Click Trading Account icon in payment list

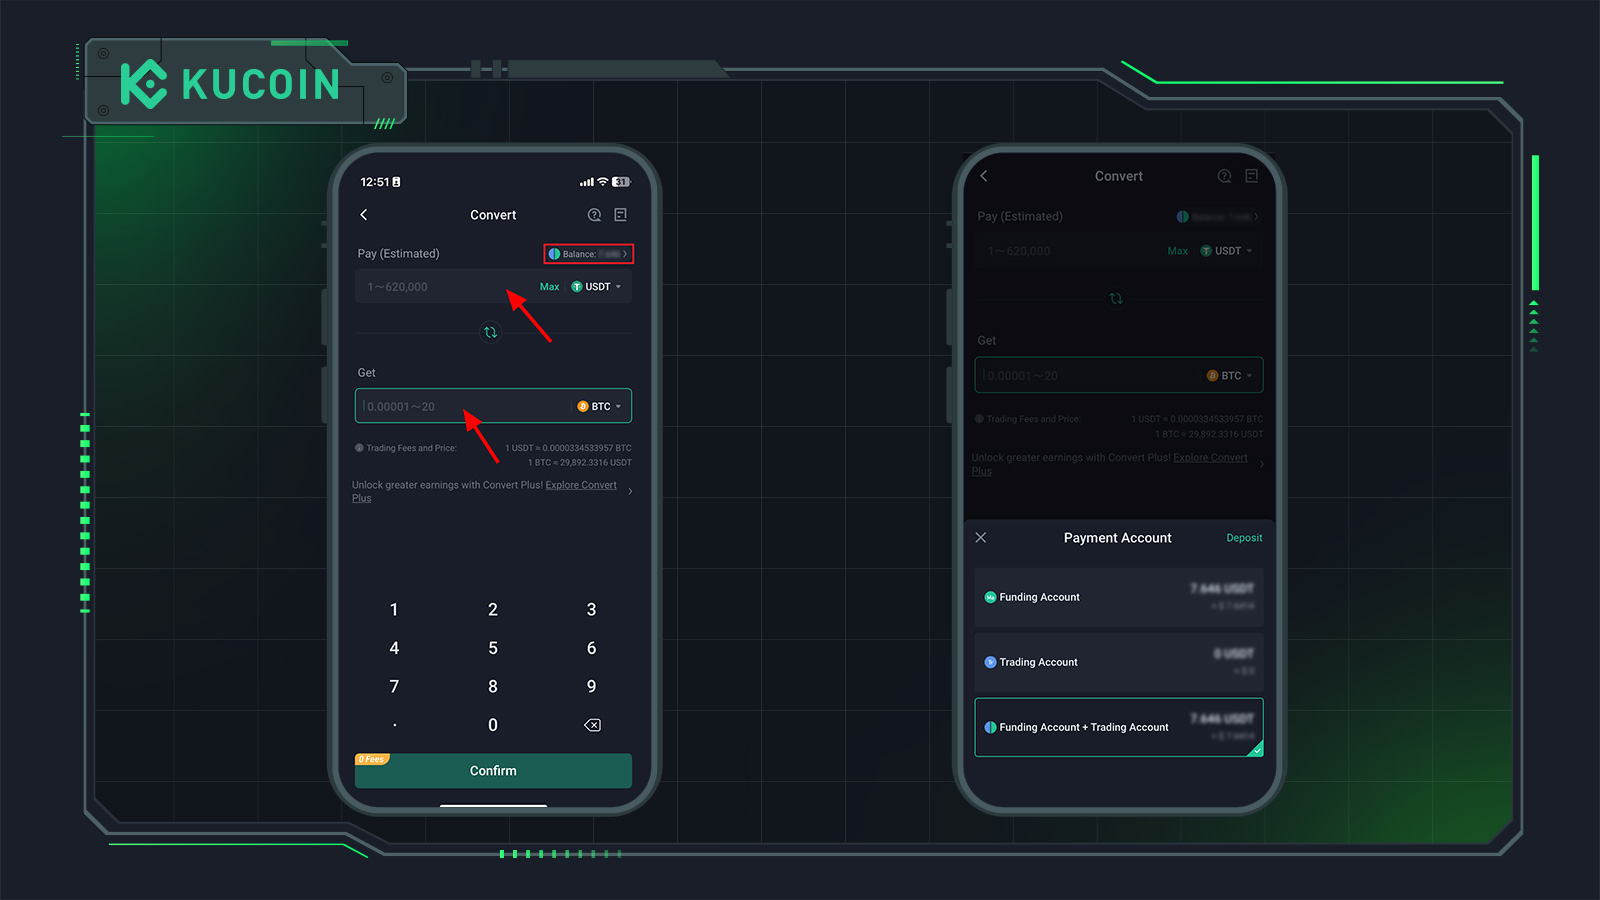(990, 662)
